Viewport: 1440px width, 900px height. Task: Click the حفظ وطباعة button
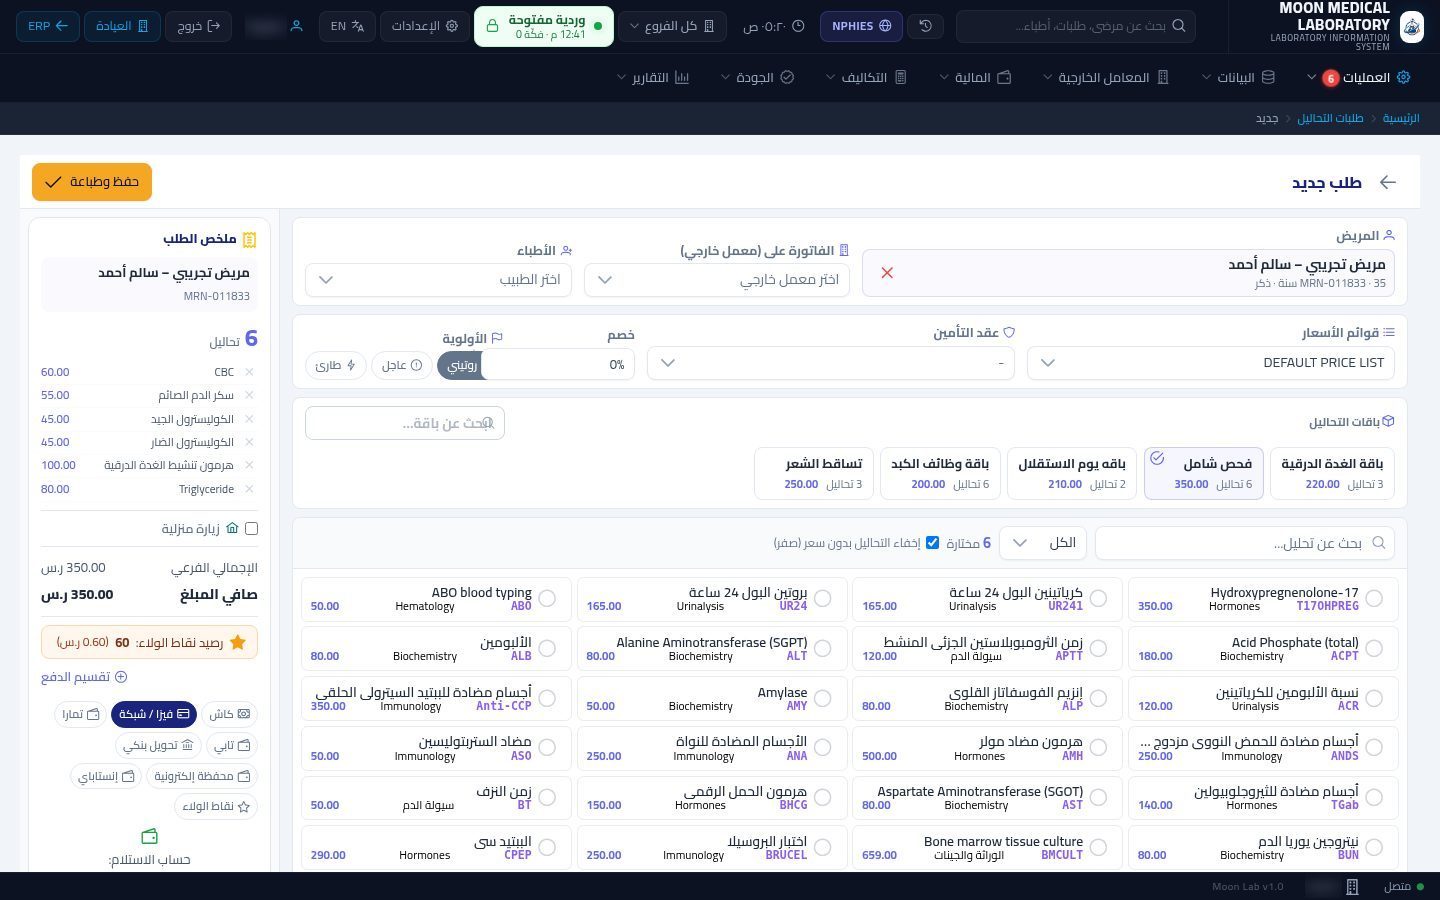[x=92, y=182]
